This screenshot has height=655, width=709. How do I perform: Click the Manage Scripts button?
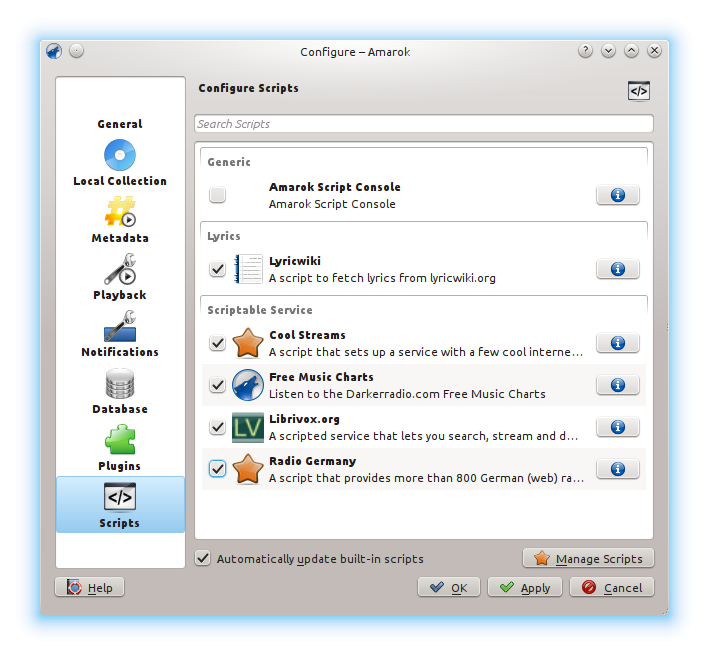pyautogui.click(x=588, y=559)
